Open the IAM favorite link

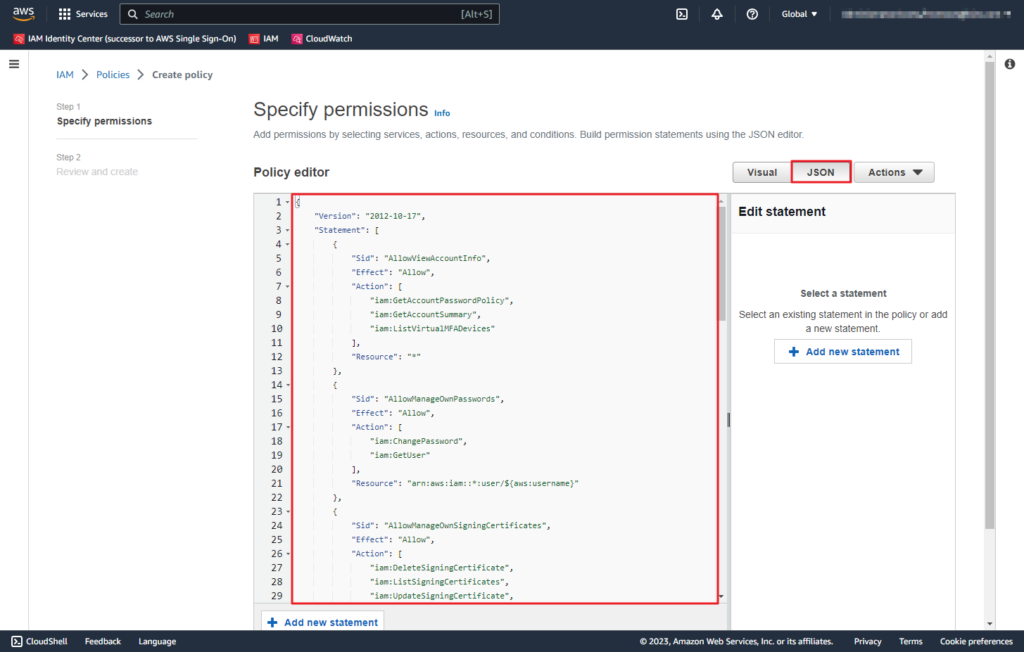pos(270,39)
